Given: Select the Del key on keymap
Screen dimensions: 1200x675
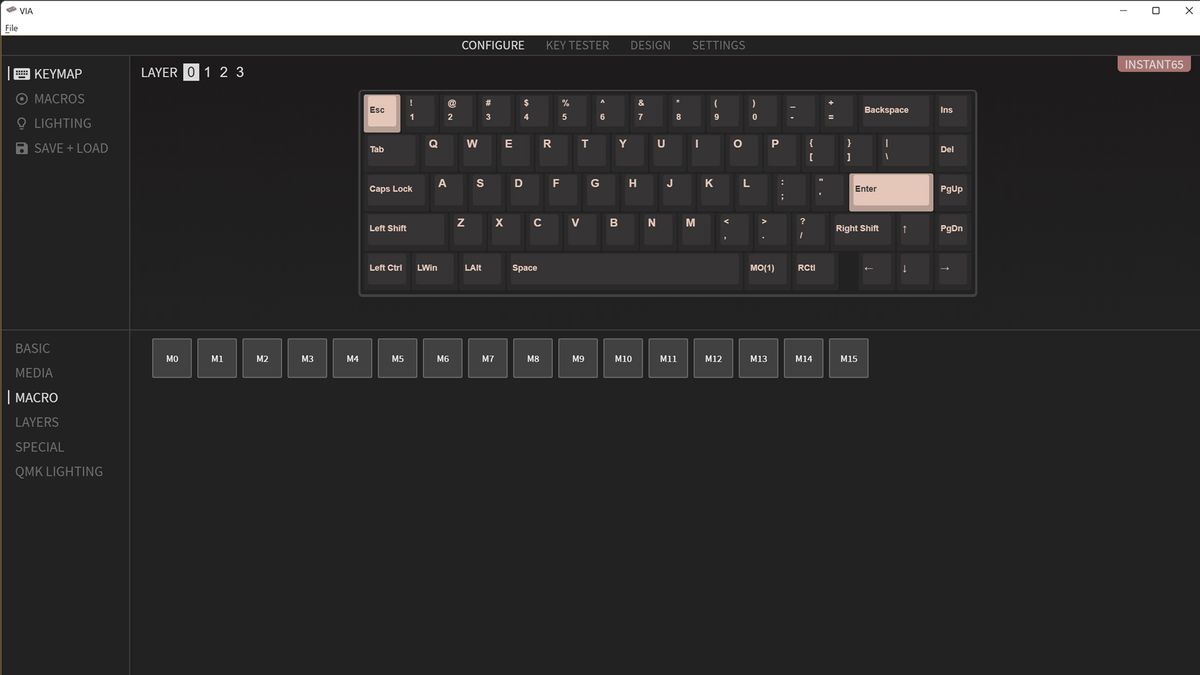Looking at the screenshot, I should tap(953, 152).
